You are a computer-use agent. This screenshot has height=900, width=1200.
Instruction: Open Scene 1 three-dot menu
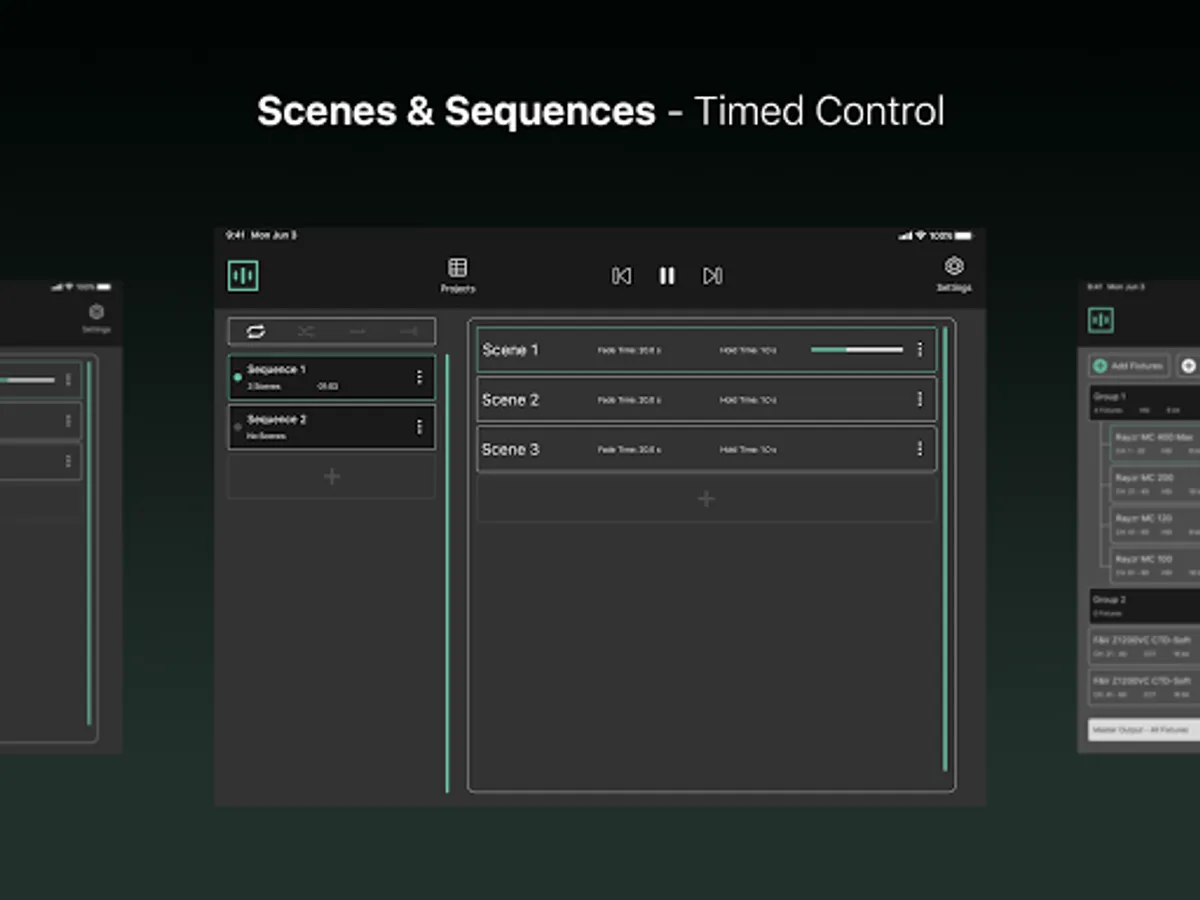pos(920,350)
